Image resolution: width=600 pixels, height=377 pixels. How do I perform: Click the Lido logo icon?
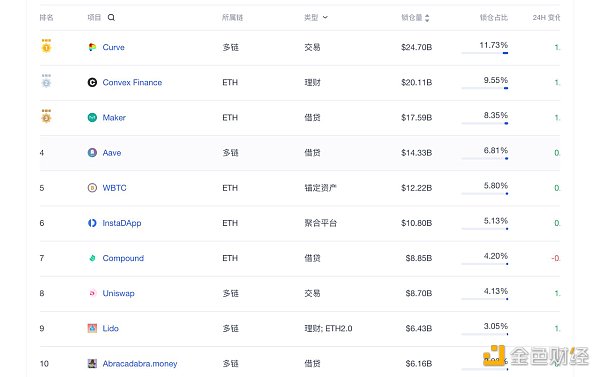92,328
